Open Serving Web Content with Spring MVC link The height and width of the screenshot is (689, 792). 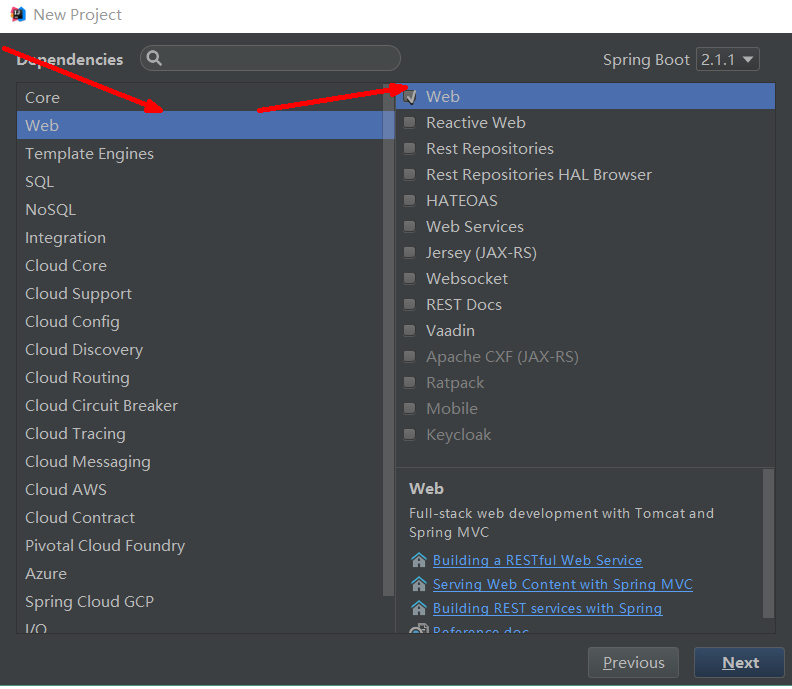(563, 584)
